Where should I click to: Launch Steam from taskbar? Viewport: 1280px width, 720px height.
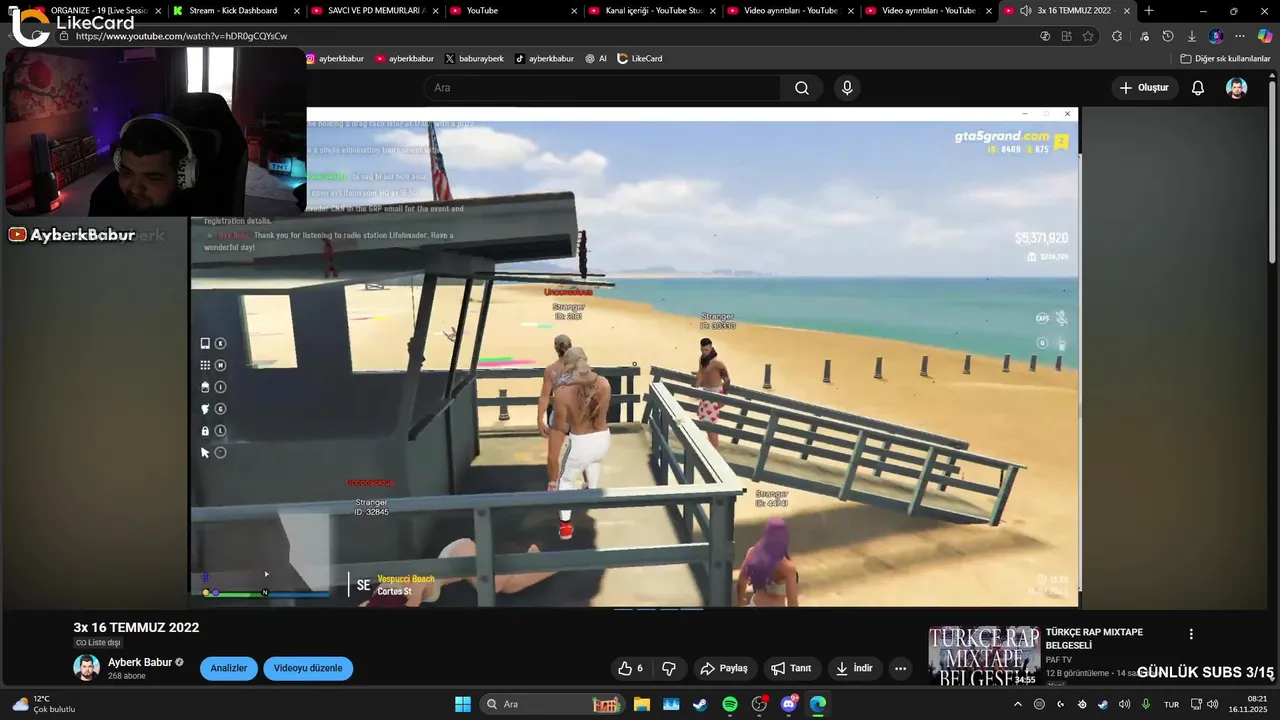(700, 704)
